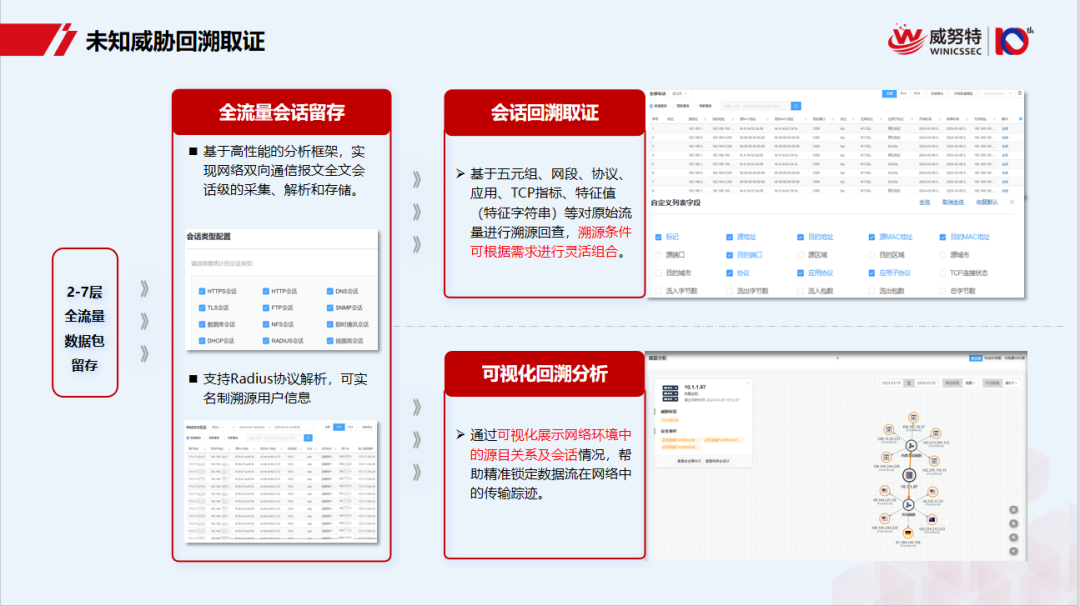The height and width of the screenshot is (606, 1080).
Task: Enable the 流出包数 field checkbox
Action: click(x=871, y=291)
